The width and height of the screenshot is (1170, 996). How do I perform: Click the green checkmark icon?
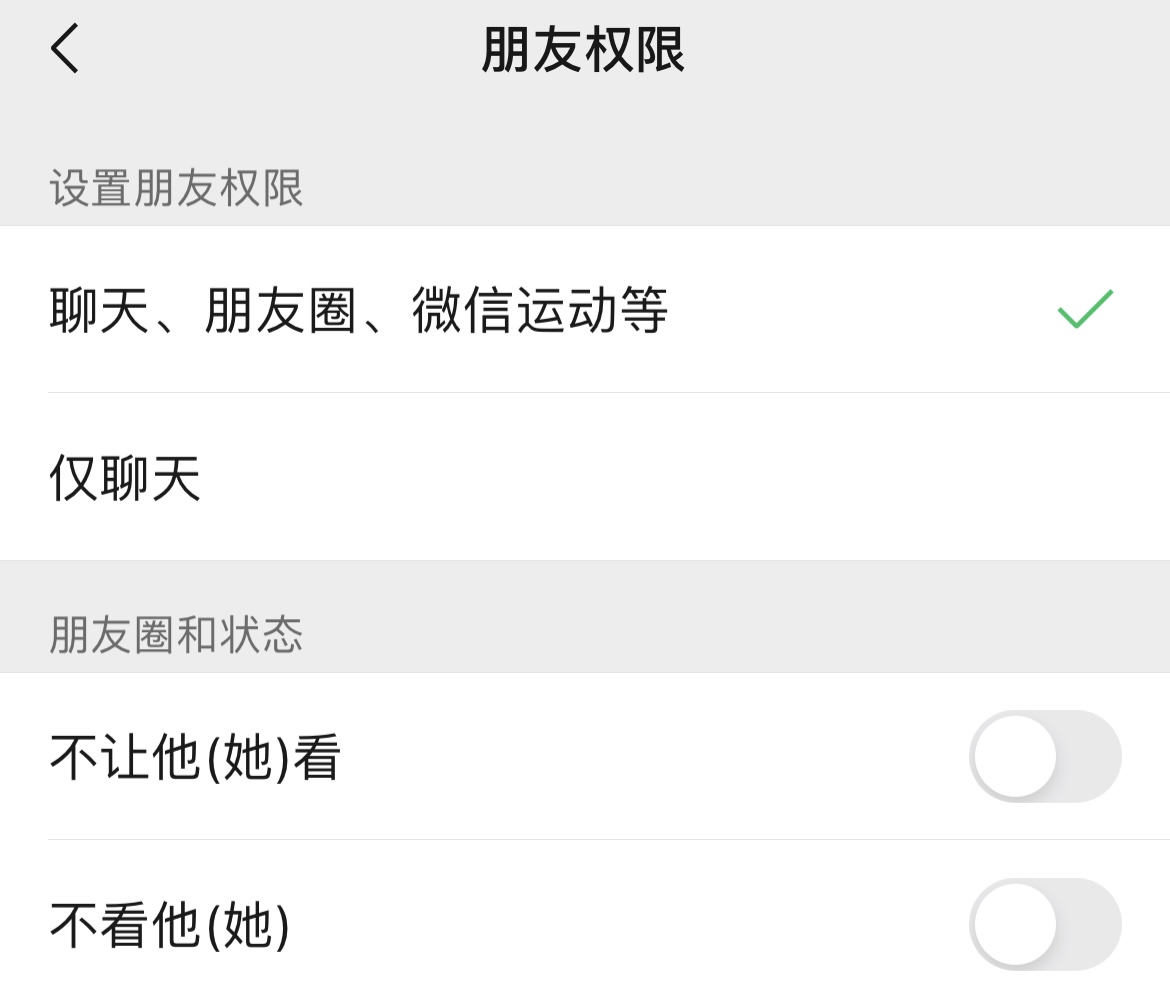click(1085, 309)
